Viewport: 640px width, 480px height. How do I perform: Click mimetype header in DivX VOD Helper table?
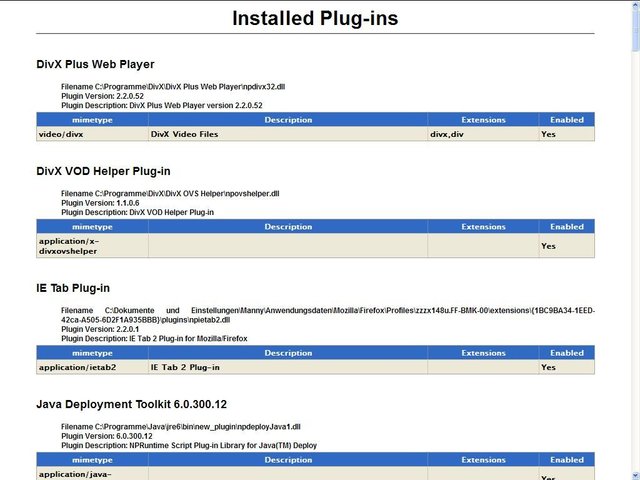pos(92,227)
